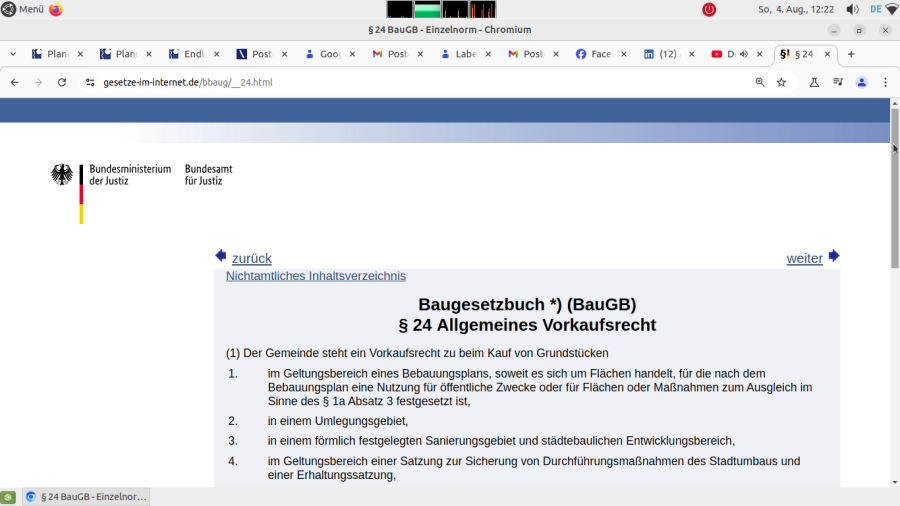The width and height of the screenshot is (900, 506).
Task: Click the red power icon in top panel
Action: [709, 9]
